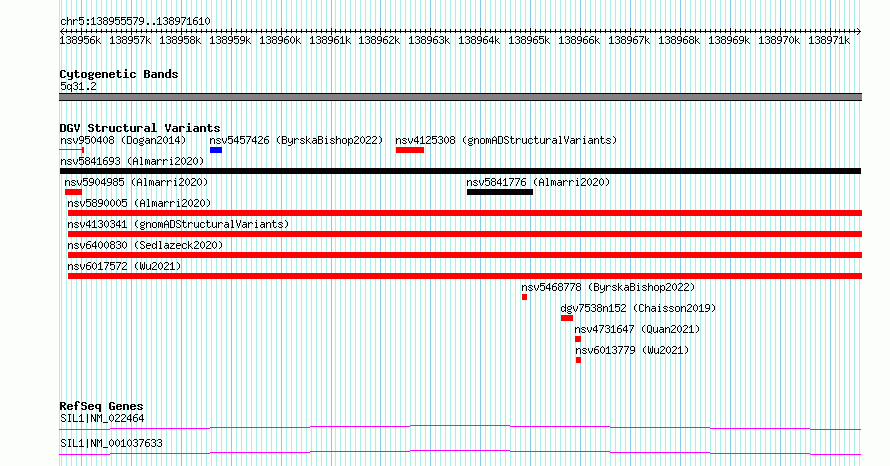Click the nsv5457426 (ByrskaBishop2022) label
890x466 pixels.
pos(296,140)
